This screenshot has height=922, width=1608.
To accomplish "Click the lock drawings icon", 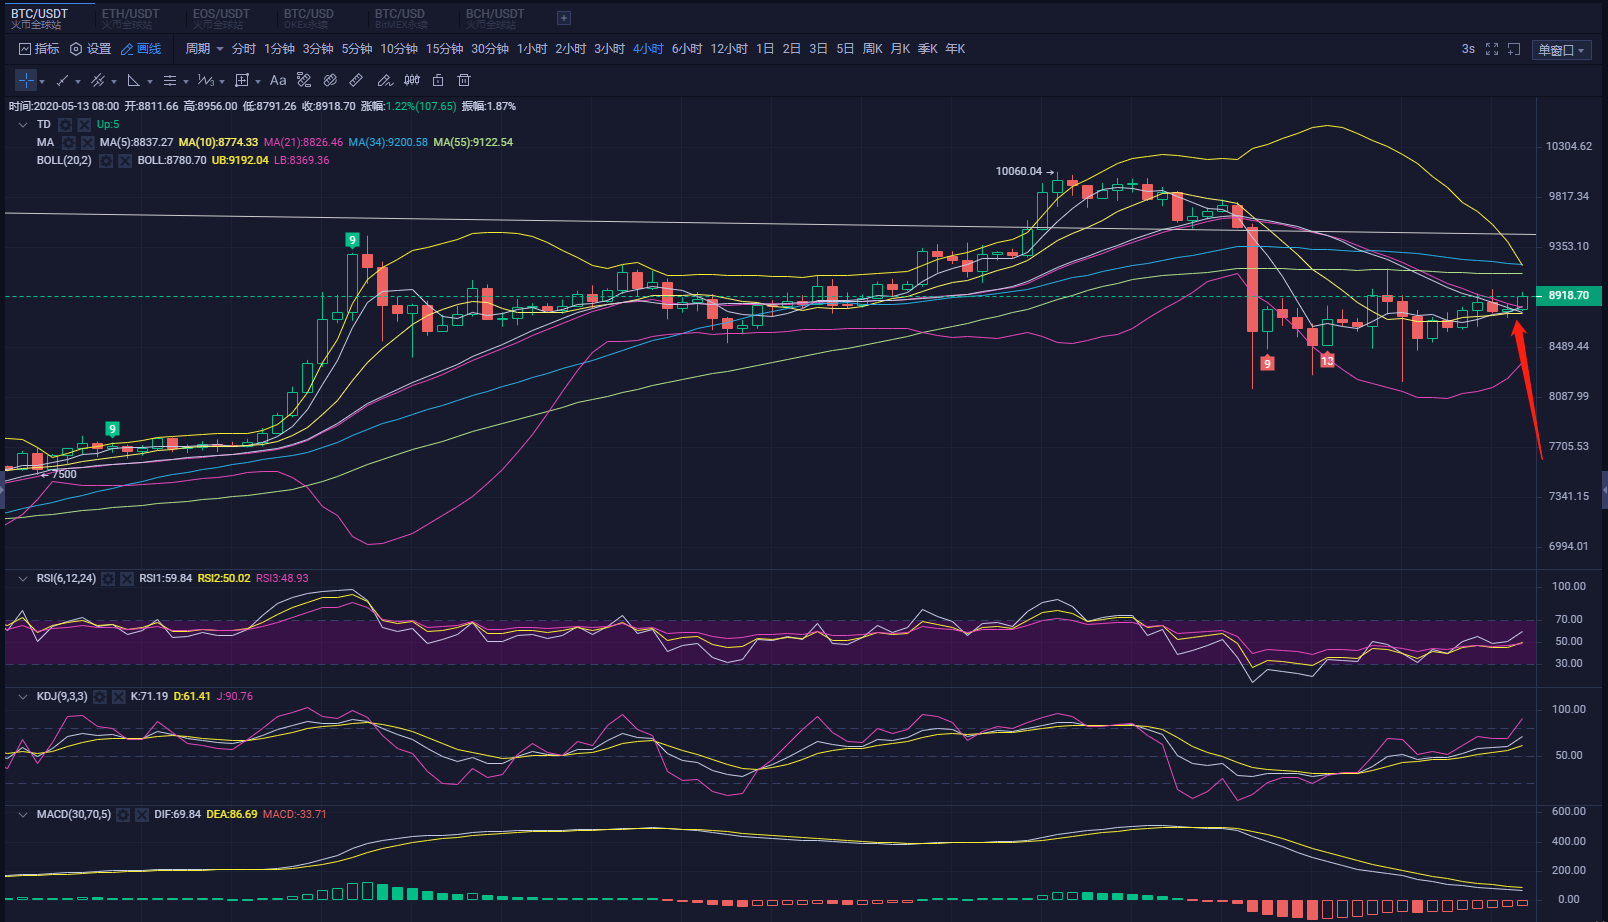I will (x=438, y=81).
